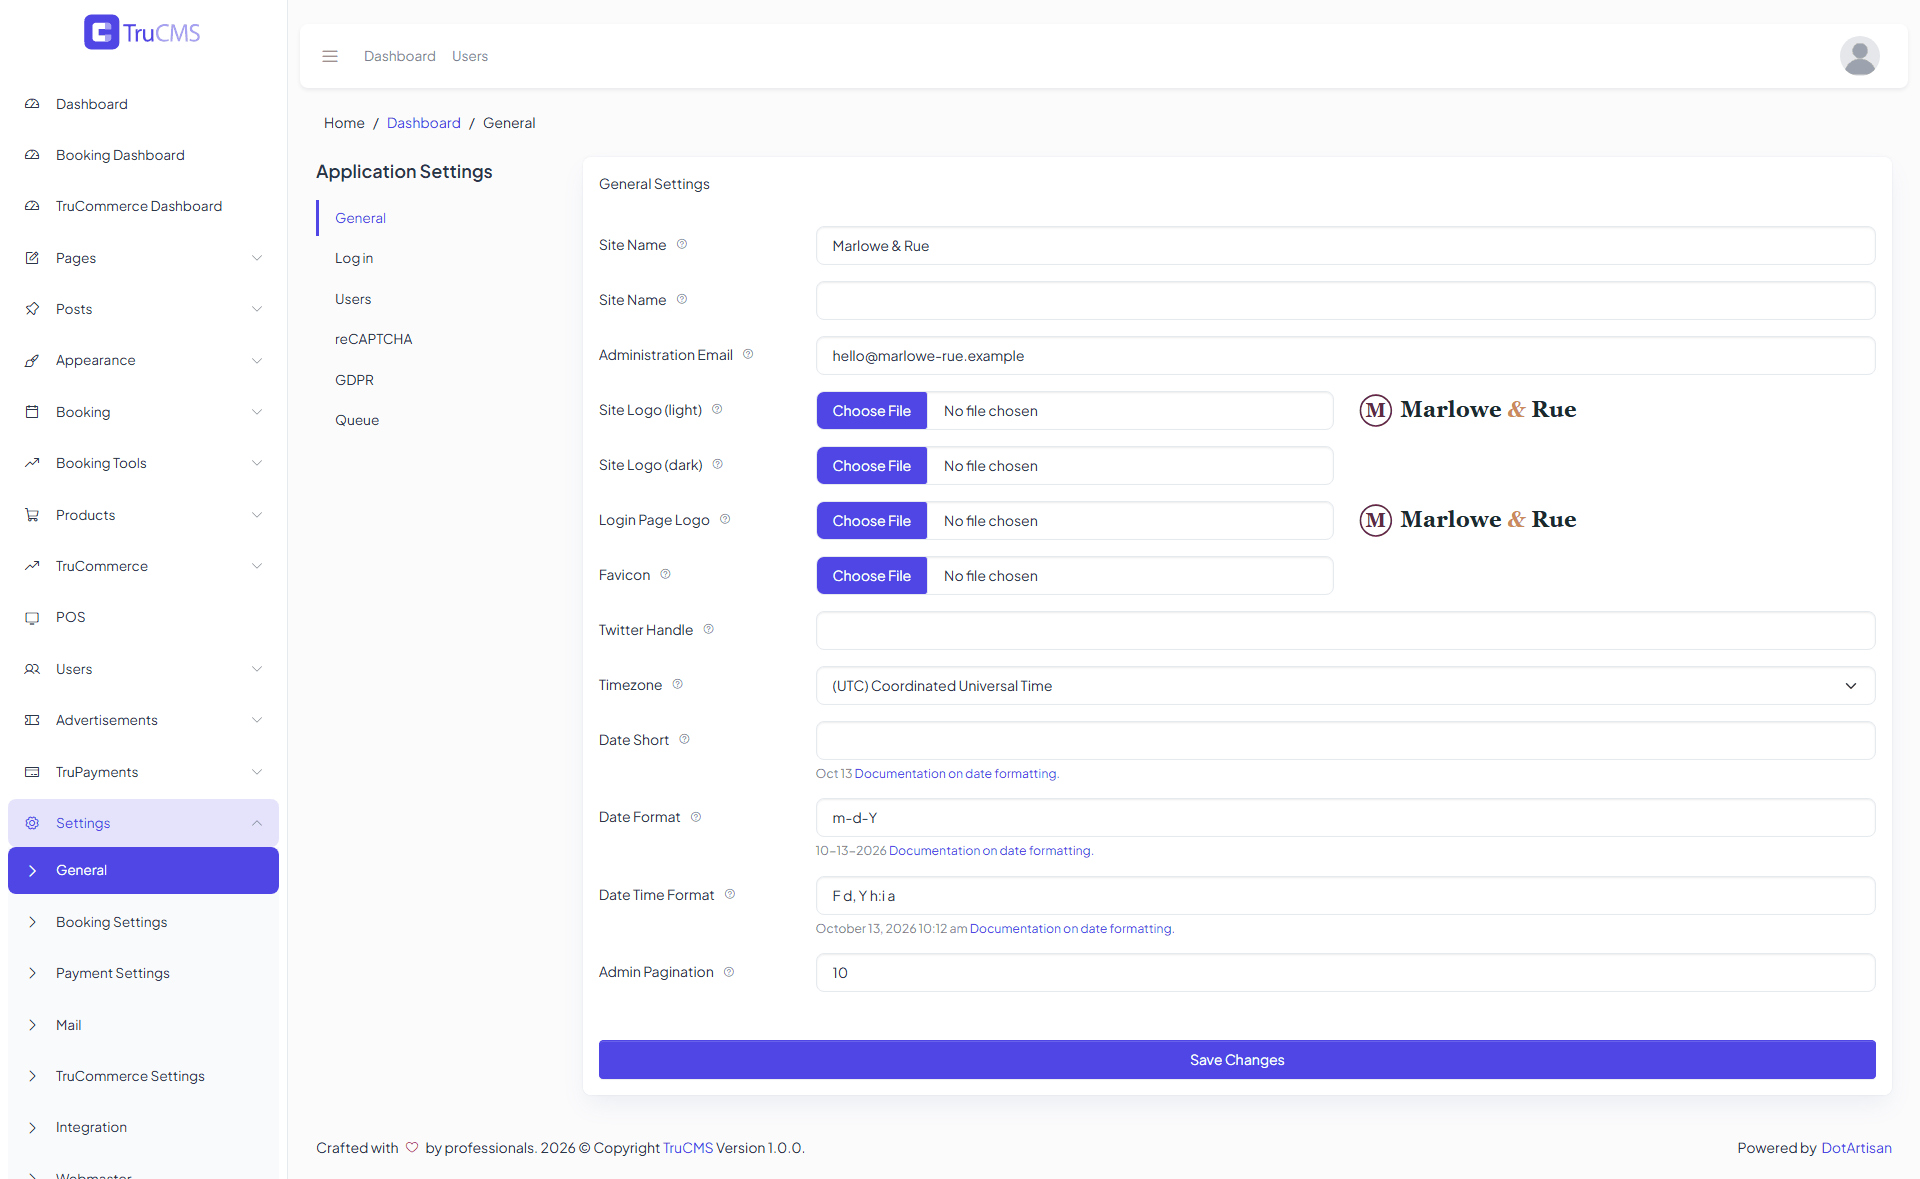Open the GDPR settings tab
The width and height of the screenshot is (1920, 1179).
354,380
